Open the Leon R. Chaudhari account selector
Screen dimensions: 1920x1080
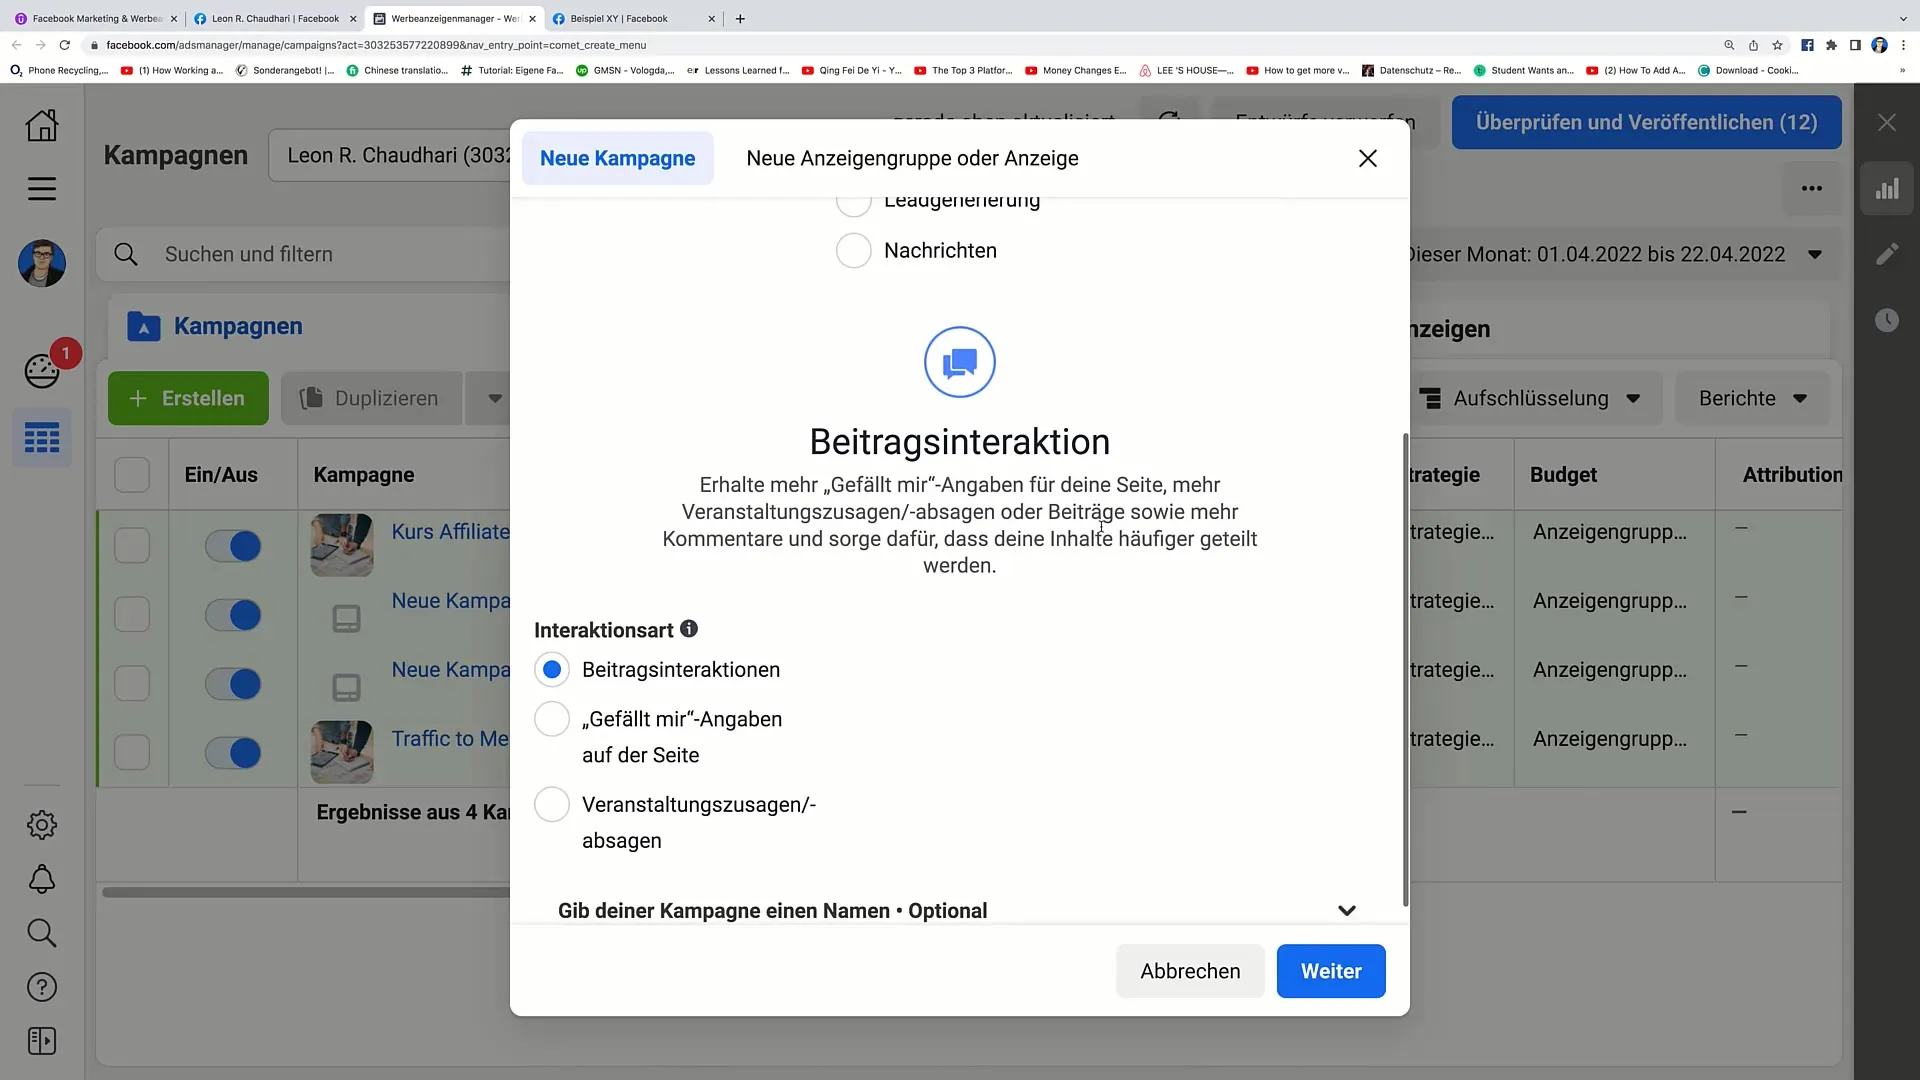[x=390, y=155]
